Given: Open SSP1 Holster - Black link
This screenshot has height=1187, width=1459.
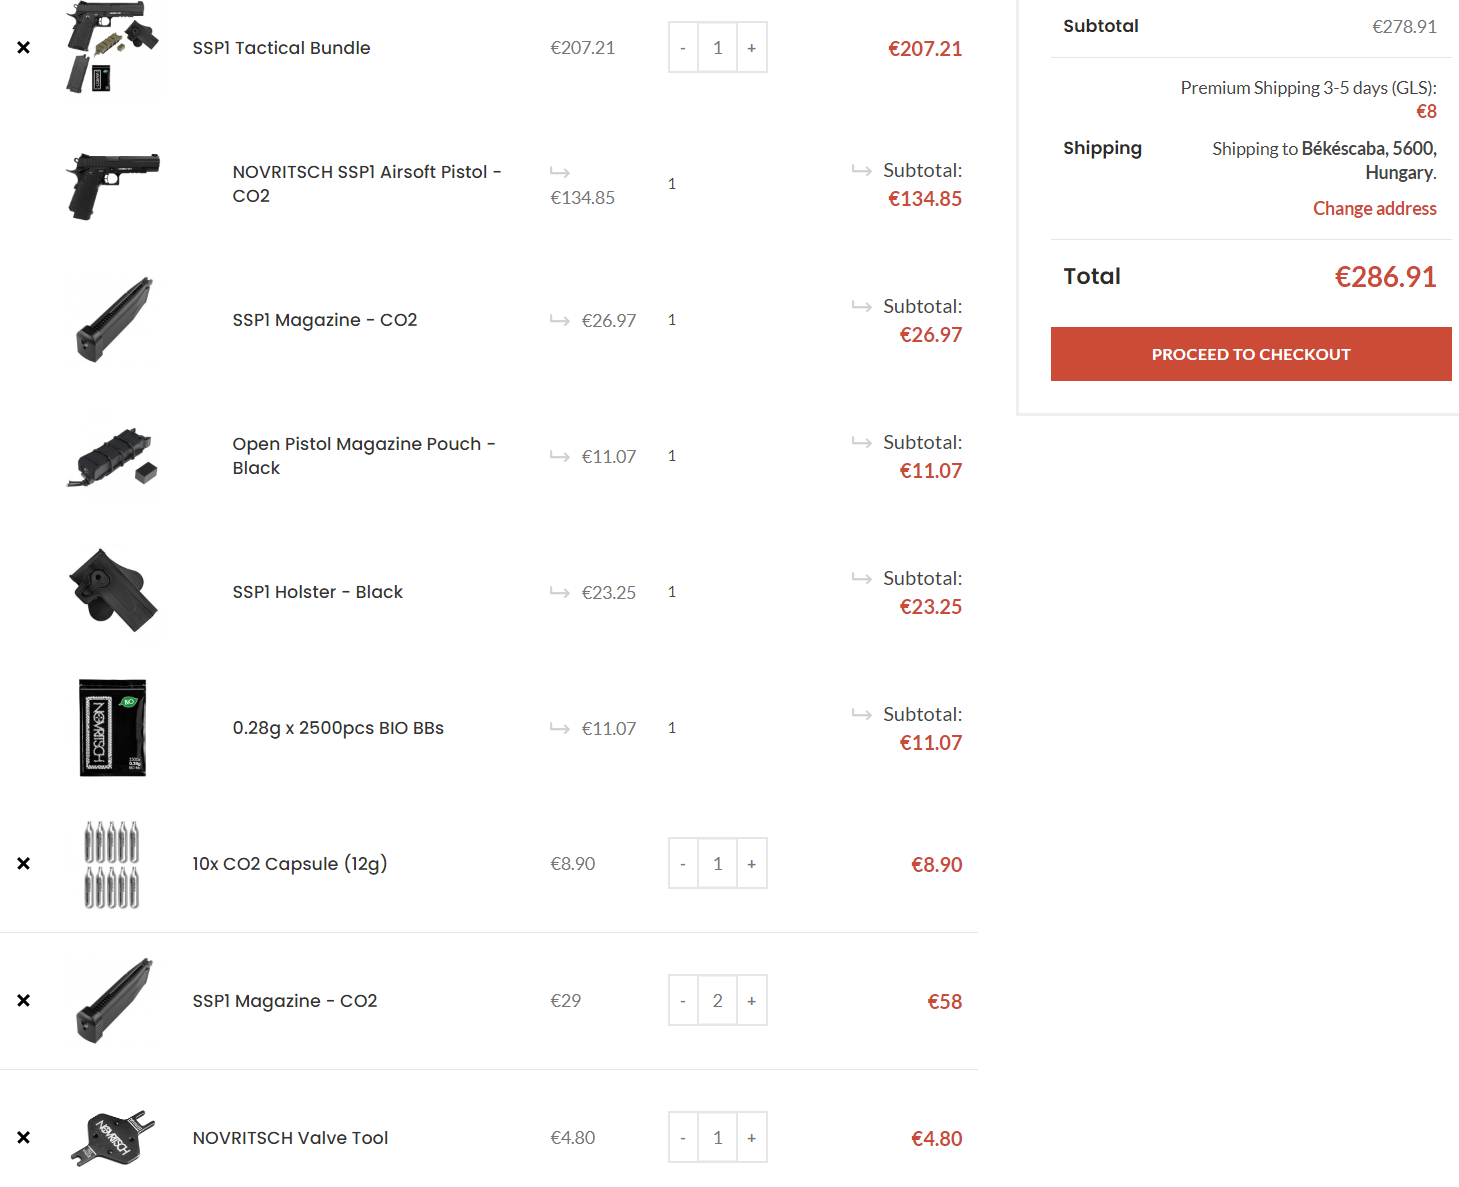Looking at the screenshot, I should pos(318,592).
